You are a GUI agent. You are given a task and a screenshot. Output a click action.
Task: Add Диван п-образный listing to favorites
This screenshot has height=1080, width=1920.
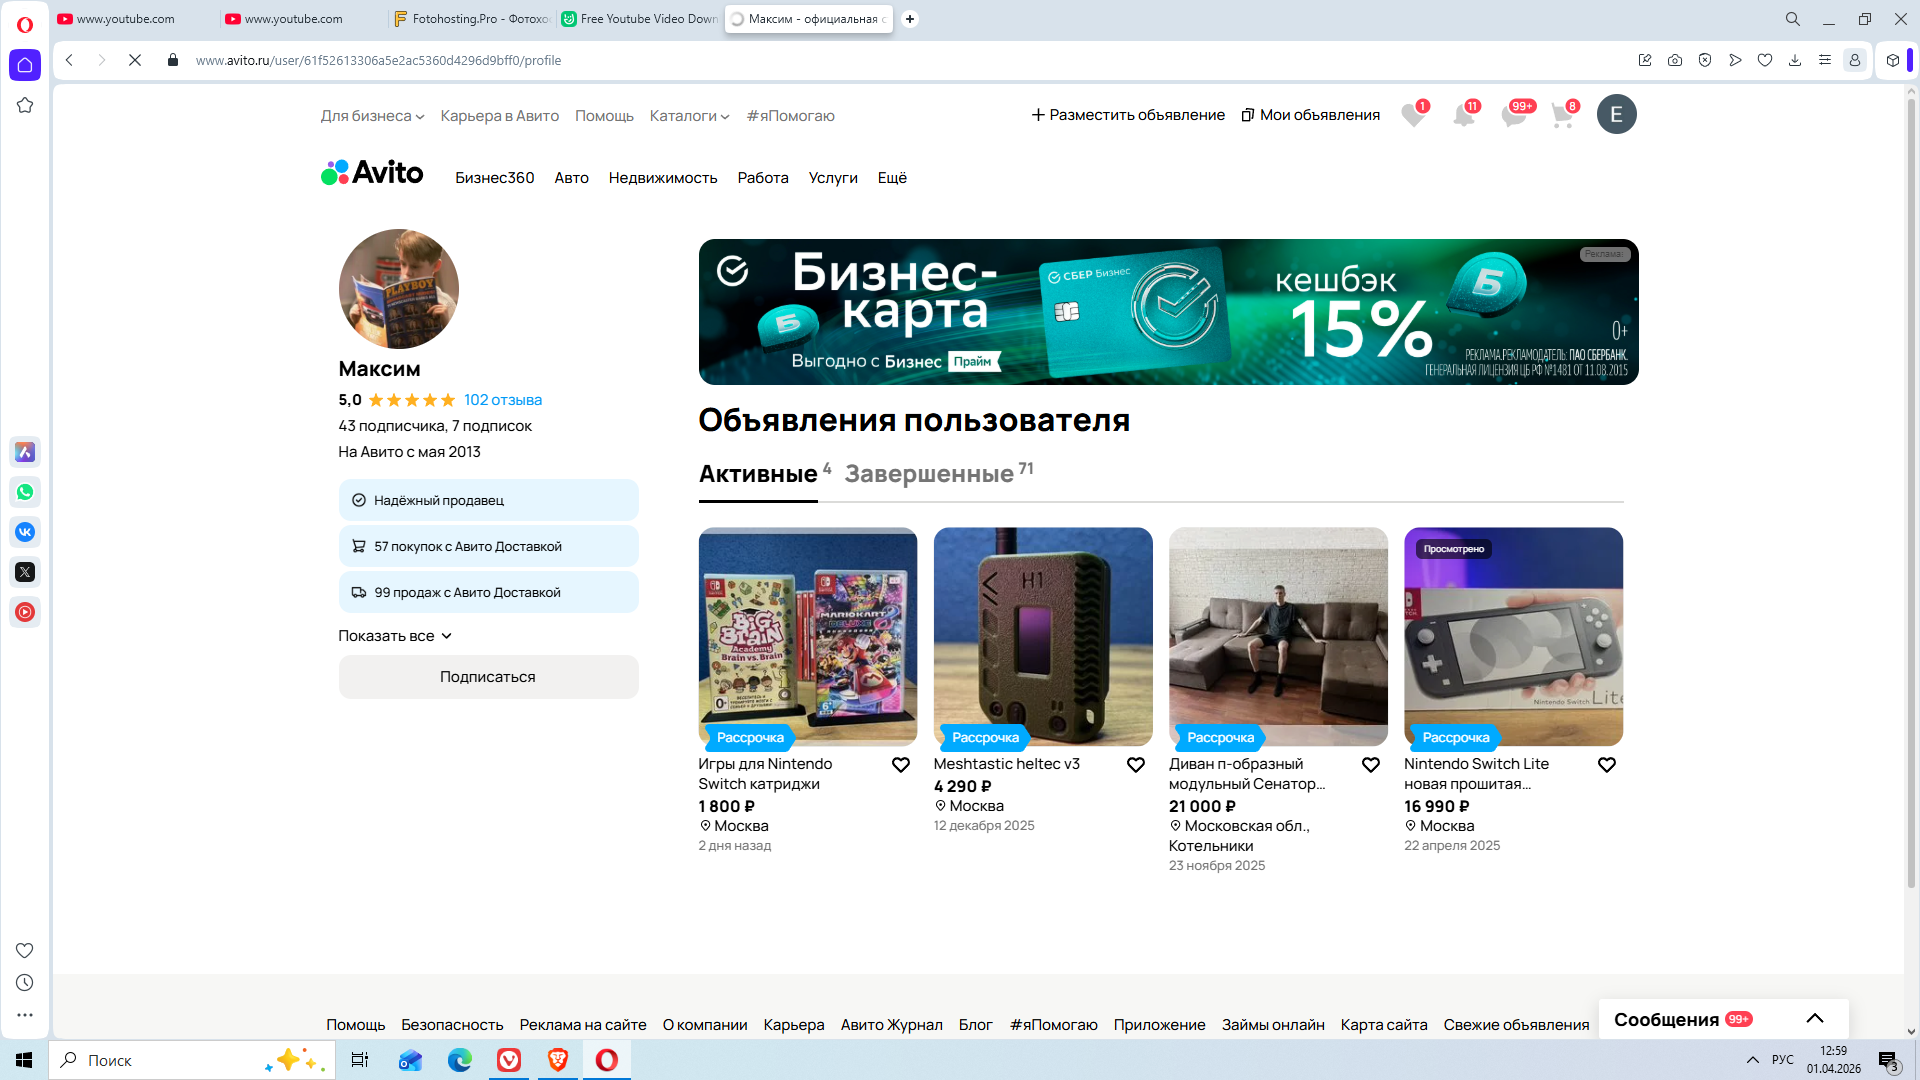[1371, 765]
